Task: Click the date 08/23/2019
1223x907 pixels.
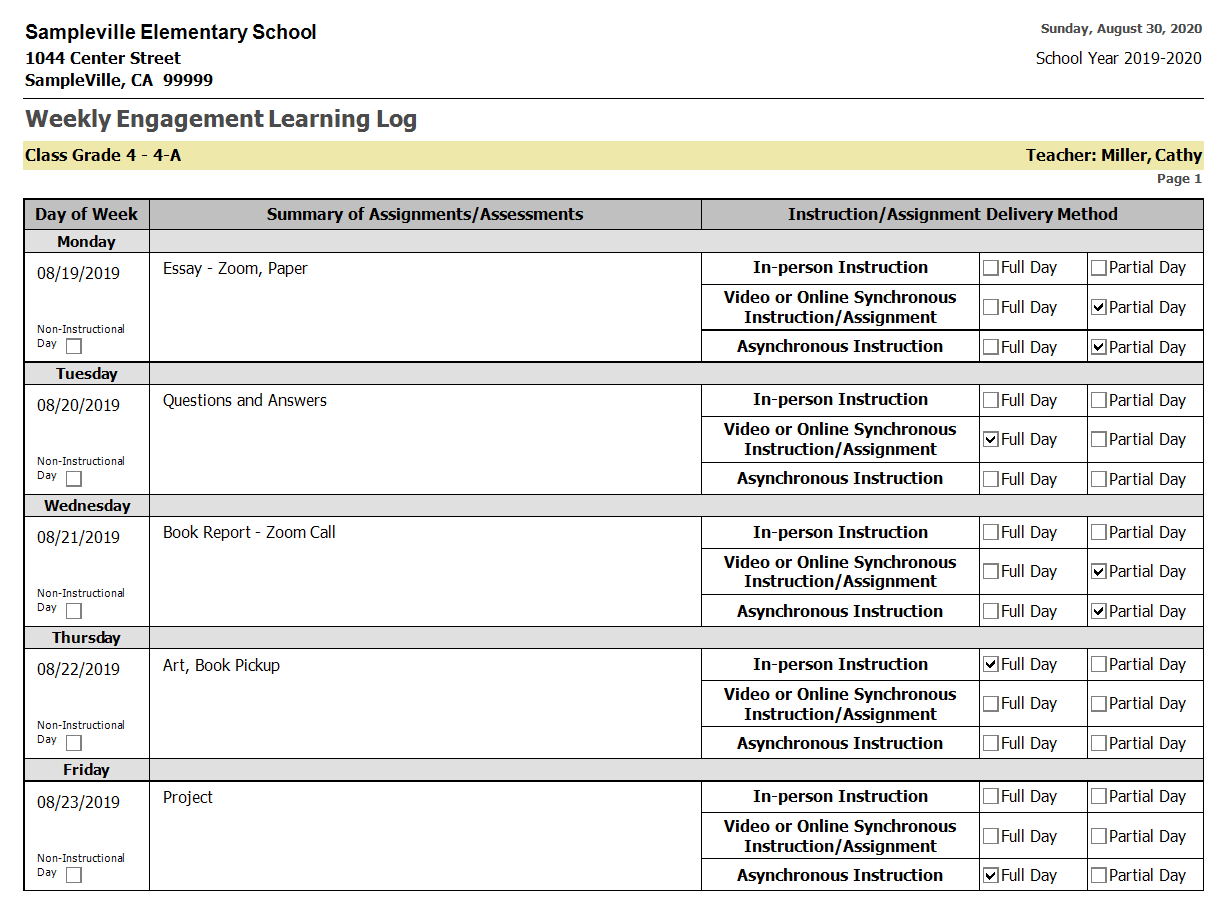Action: click(78, 802)
